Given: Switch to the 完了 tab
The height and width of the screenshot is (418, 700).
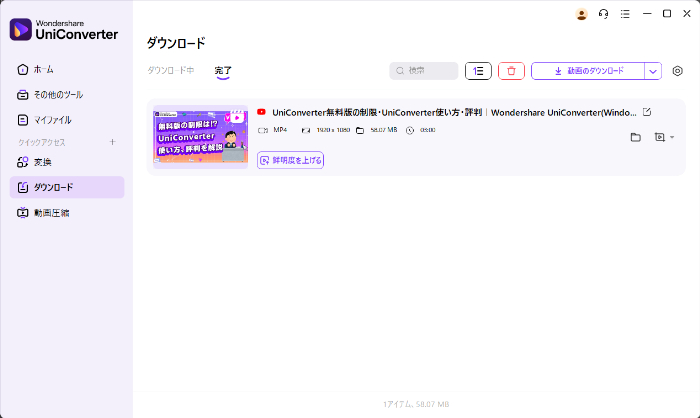Looking at the screenshot, I should pyautogui.click(x=223, y=71).
